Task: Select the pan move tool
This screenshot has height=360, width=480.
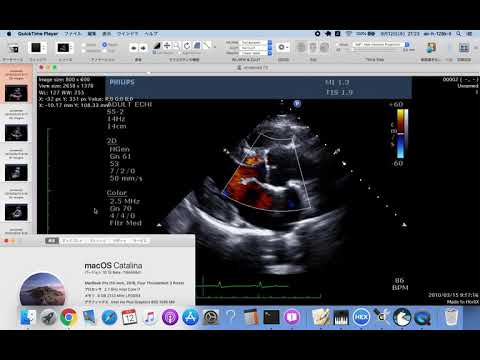Action: 167,46
